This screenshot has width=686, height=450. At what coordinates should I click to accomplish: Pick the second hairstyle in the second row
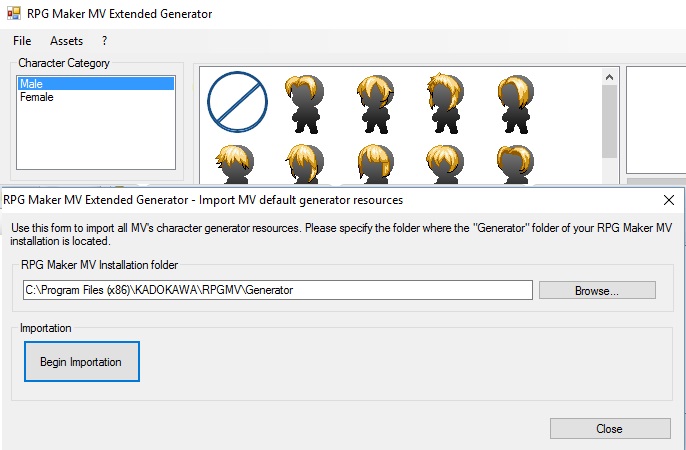(x=305, y=164)
